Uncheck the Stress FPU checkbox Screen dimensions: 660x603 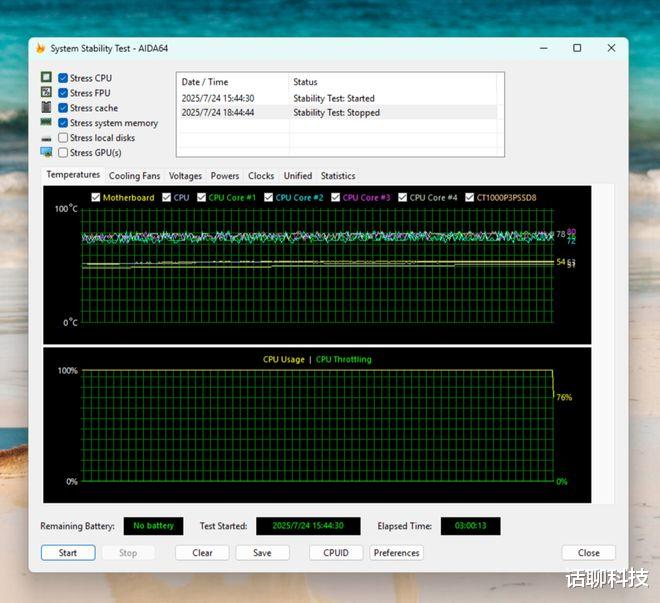click(x=63, y=93)
